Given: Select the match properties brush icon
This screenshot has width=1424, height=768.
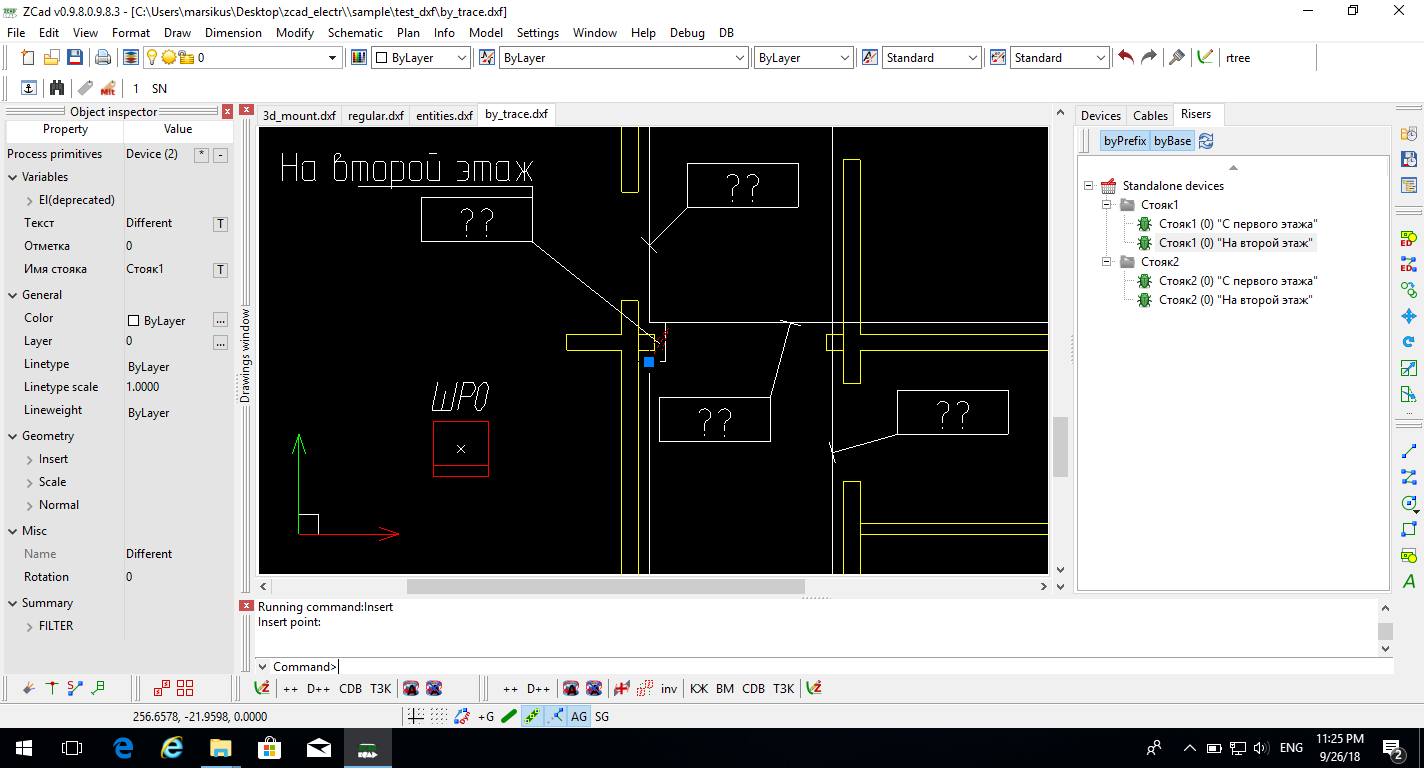Looking at the screenshot, I should point(1177,58).
